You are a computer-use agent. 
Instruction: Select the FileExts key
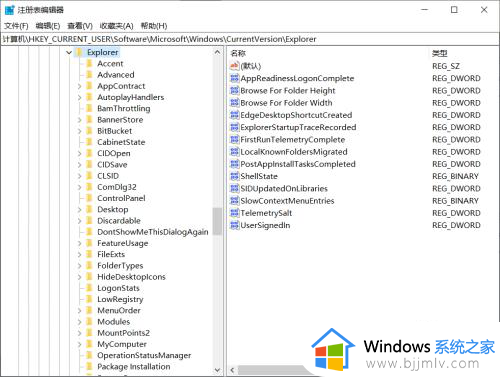click(x=111, y=254)
